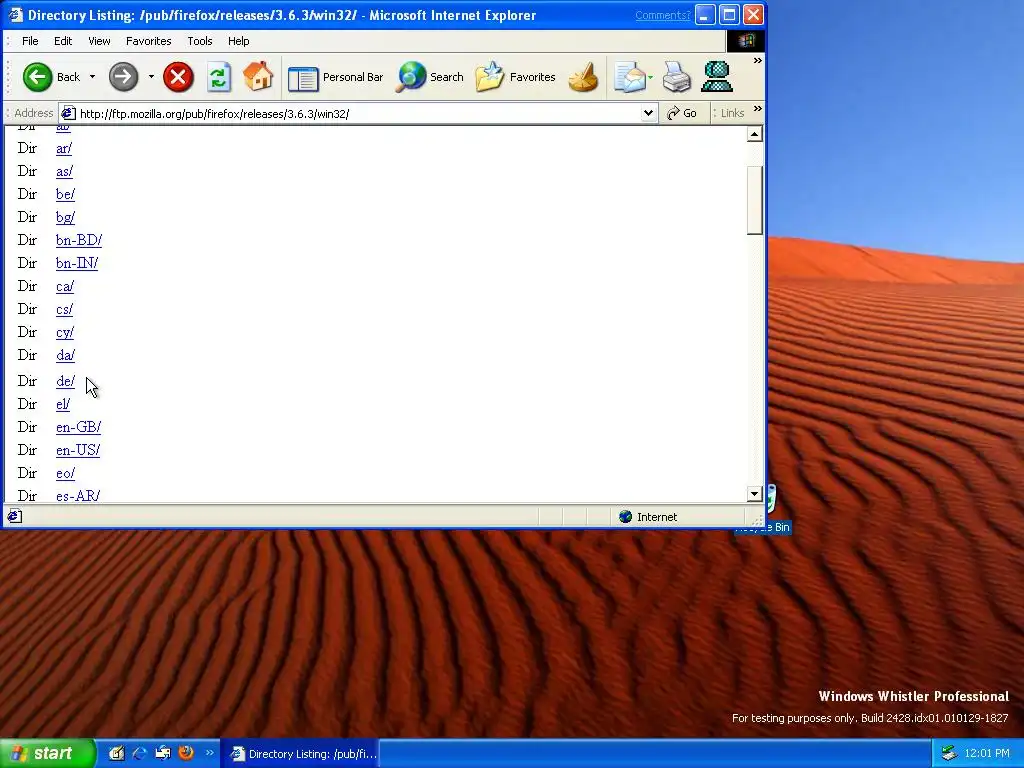Click the system tray network icon
This screenshot has height=768, width=1024.
click(x=949, y=753)
